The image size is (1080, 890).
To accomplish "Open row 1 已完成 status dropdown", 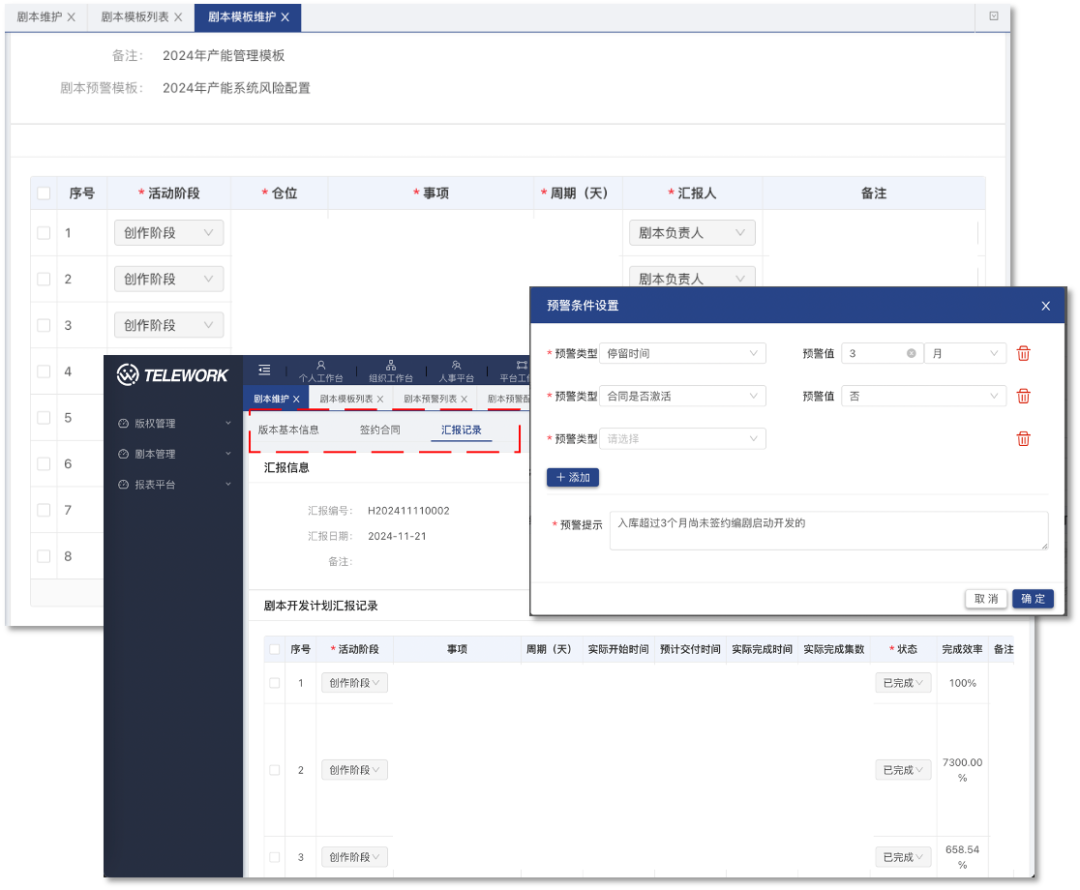I will point(903,683).
